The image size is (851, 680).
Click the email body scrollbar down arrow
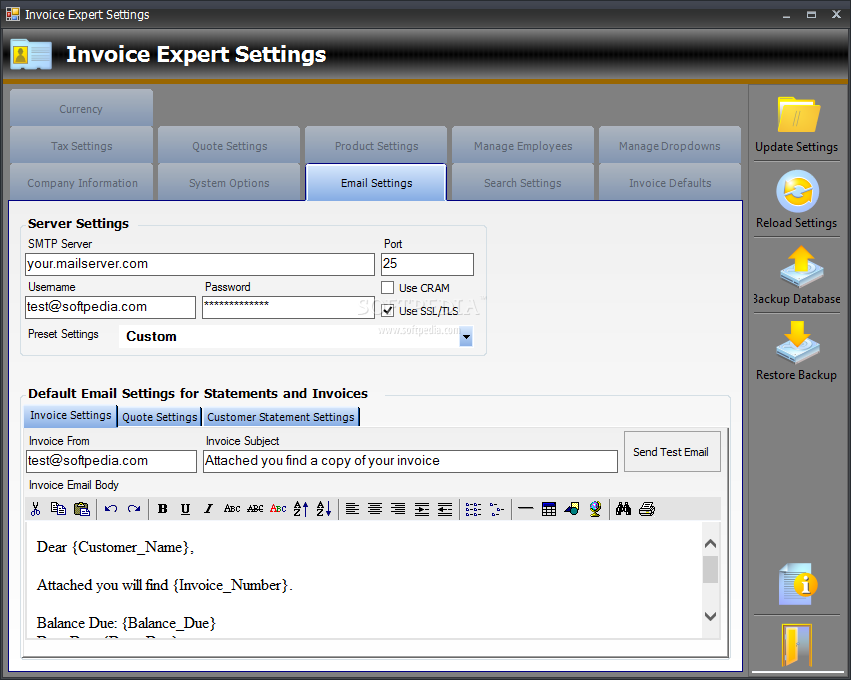(x=710, y=616)
